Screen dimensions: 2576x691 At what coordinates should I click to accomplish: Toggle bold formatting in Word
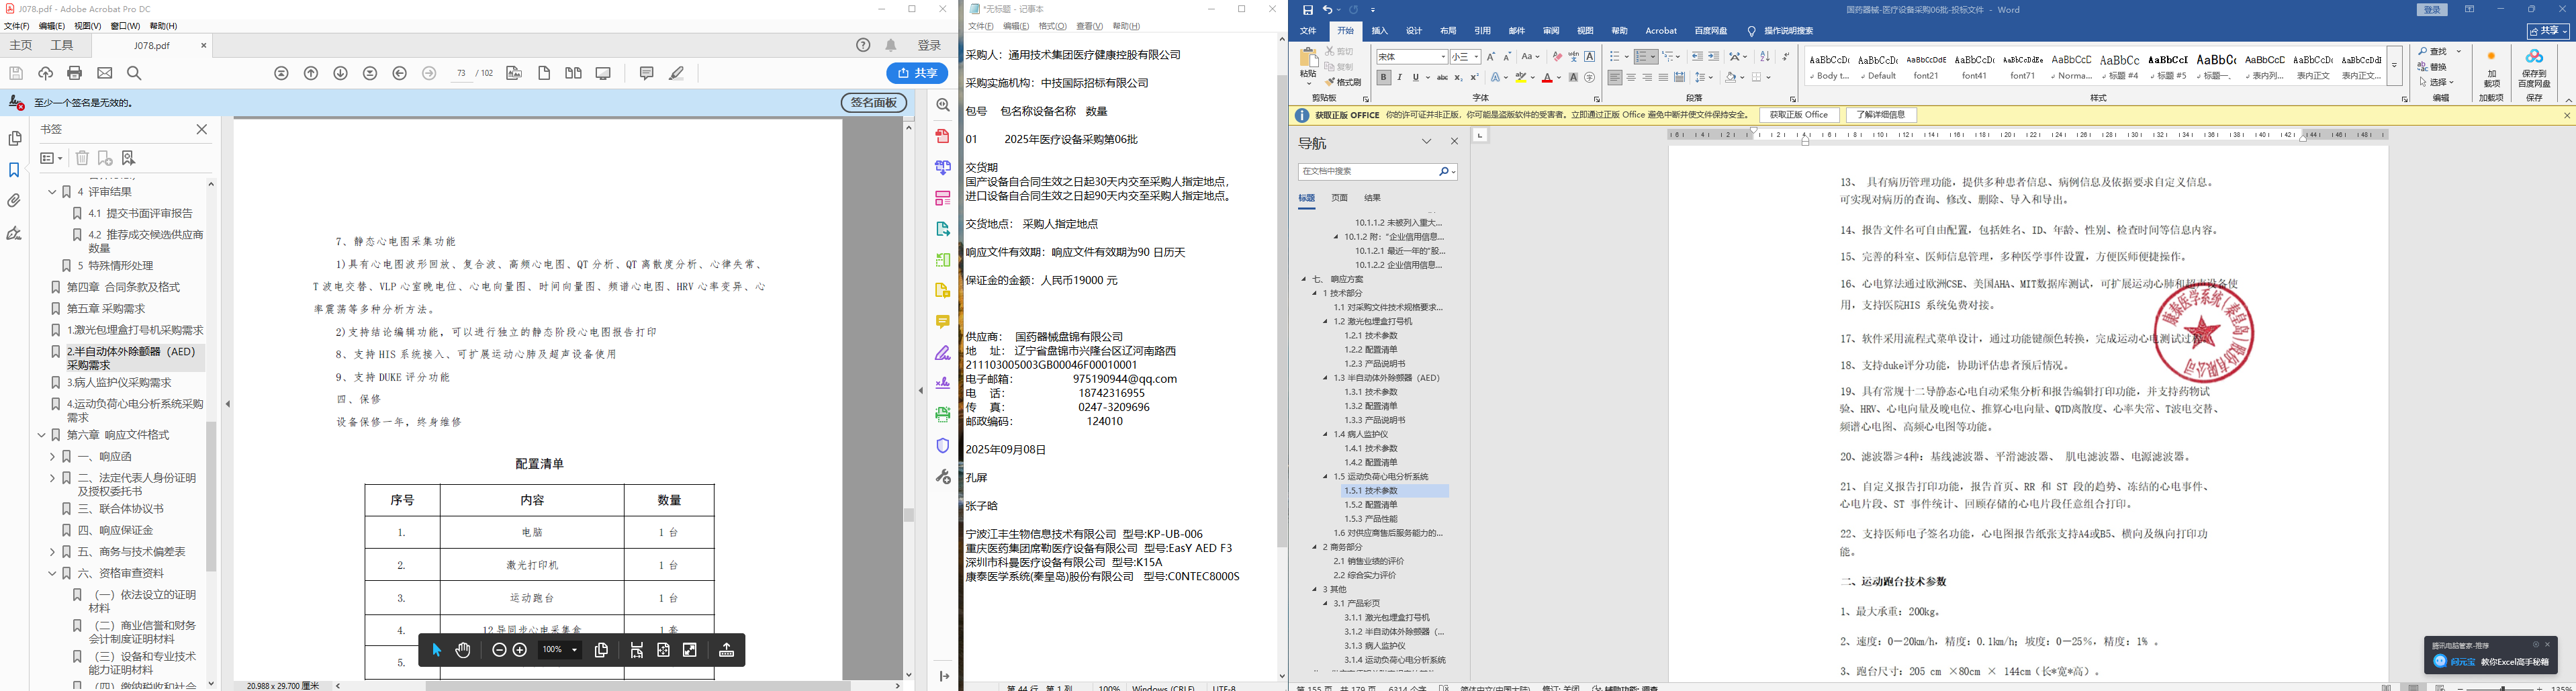(x=1383, y=77)
